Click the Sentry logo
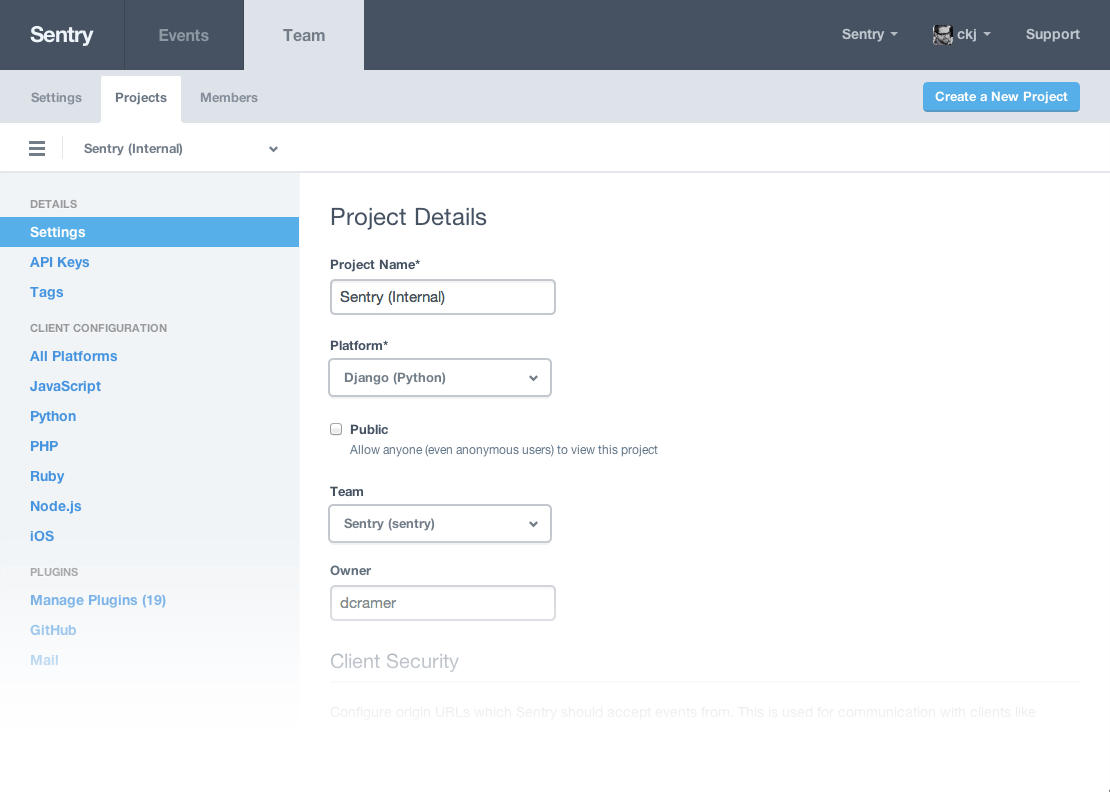Image resolution: width=1110 pixels, height=792 pixels. [61, 35]
